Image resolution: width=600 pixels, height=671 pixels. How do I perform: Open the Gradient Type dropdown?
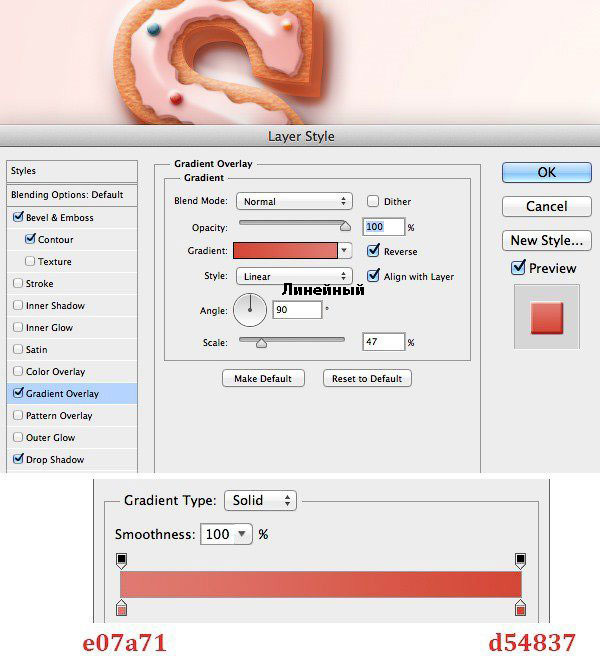[260, 500]
